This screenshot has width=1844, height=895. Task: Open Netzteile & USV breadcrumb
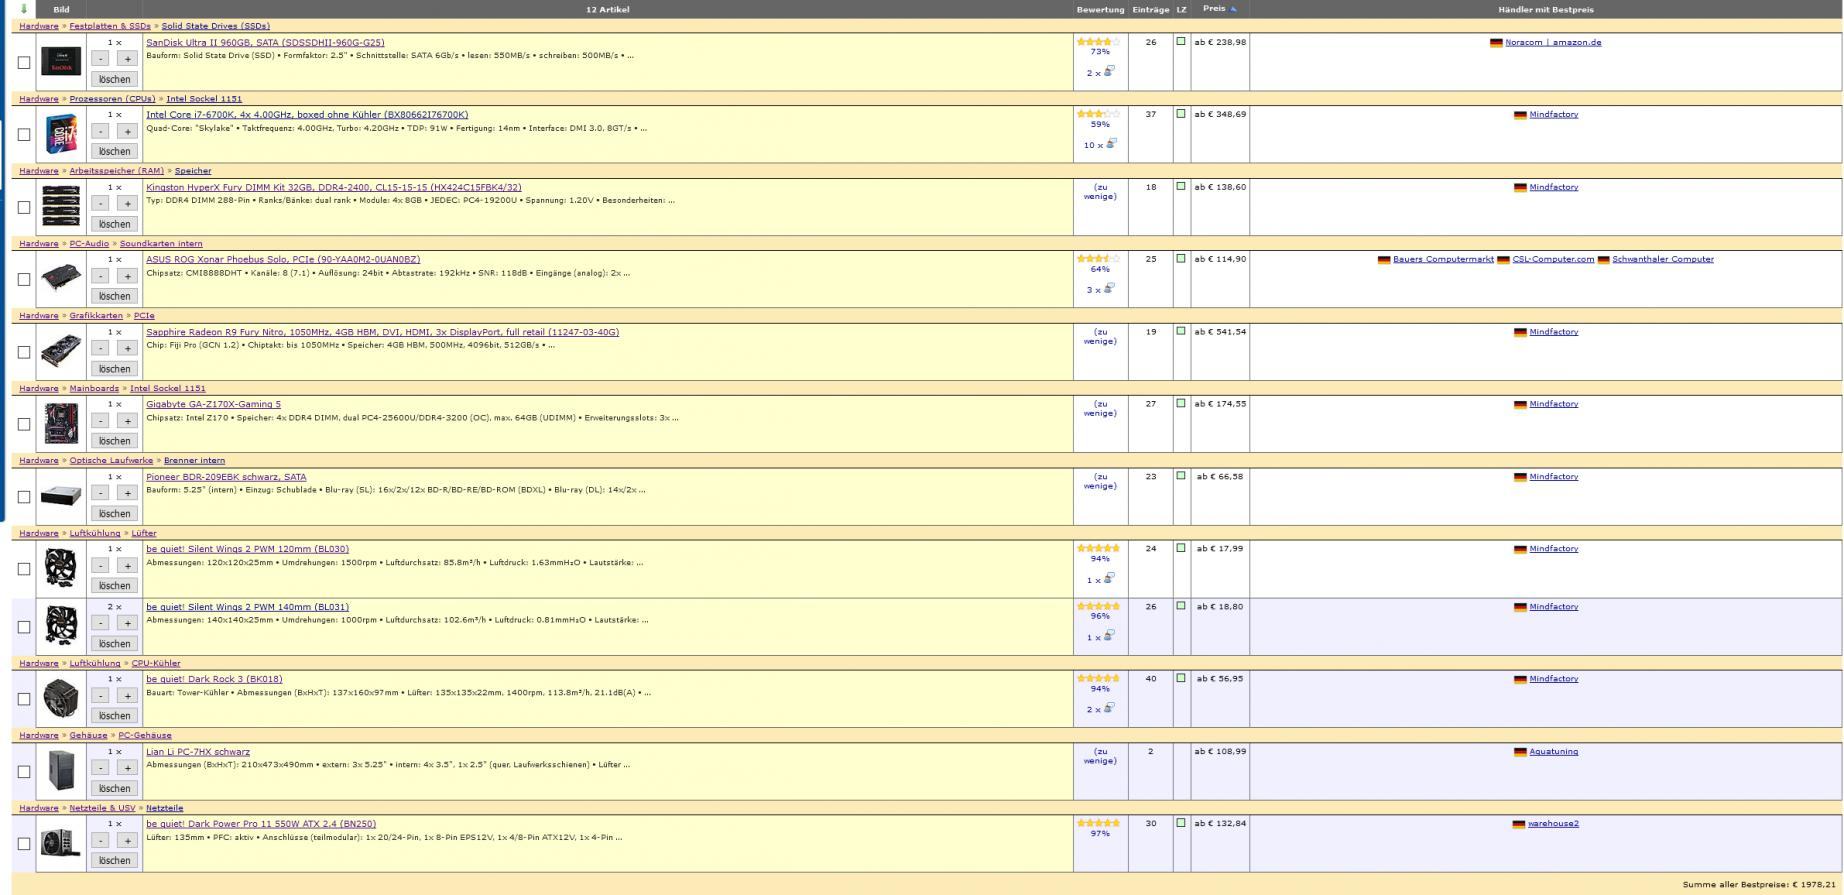tap(102, 808)
